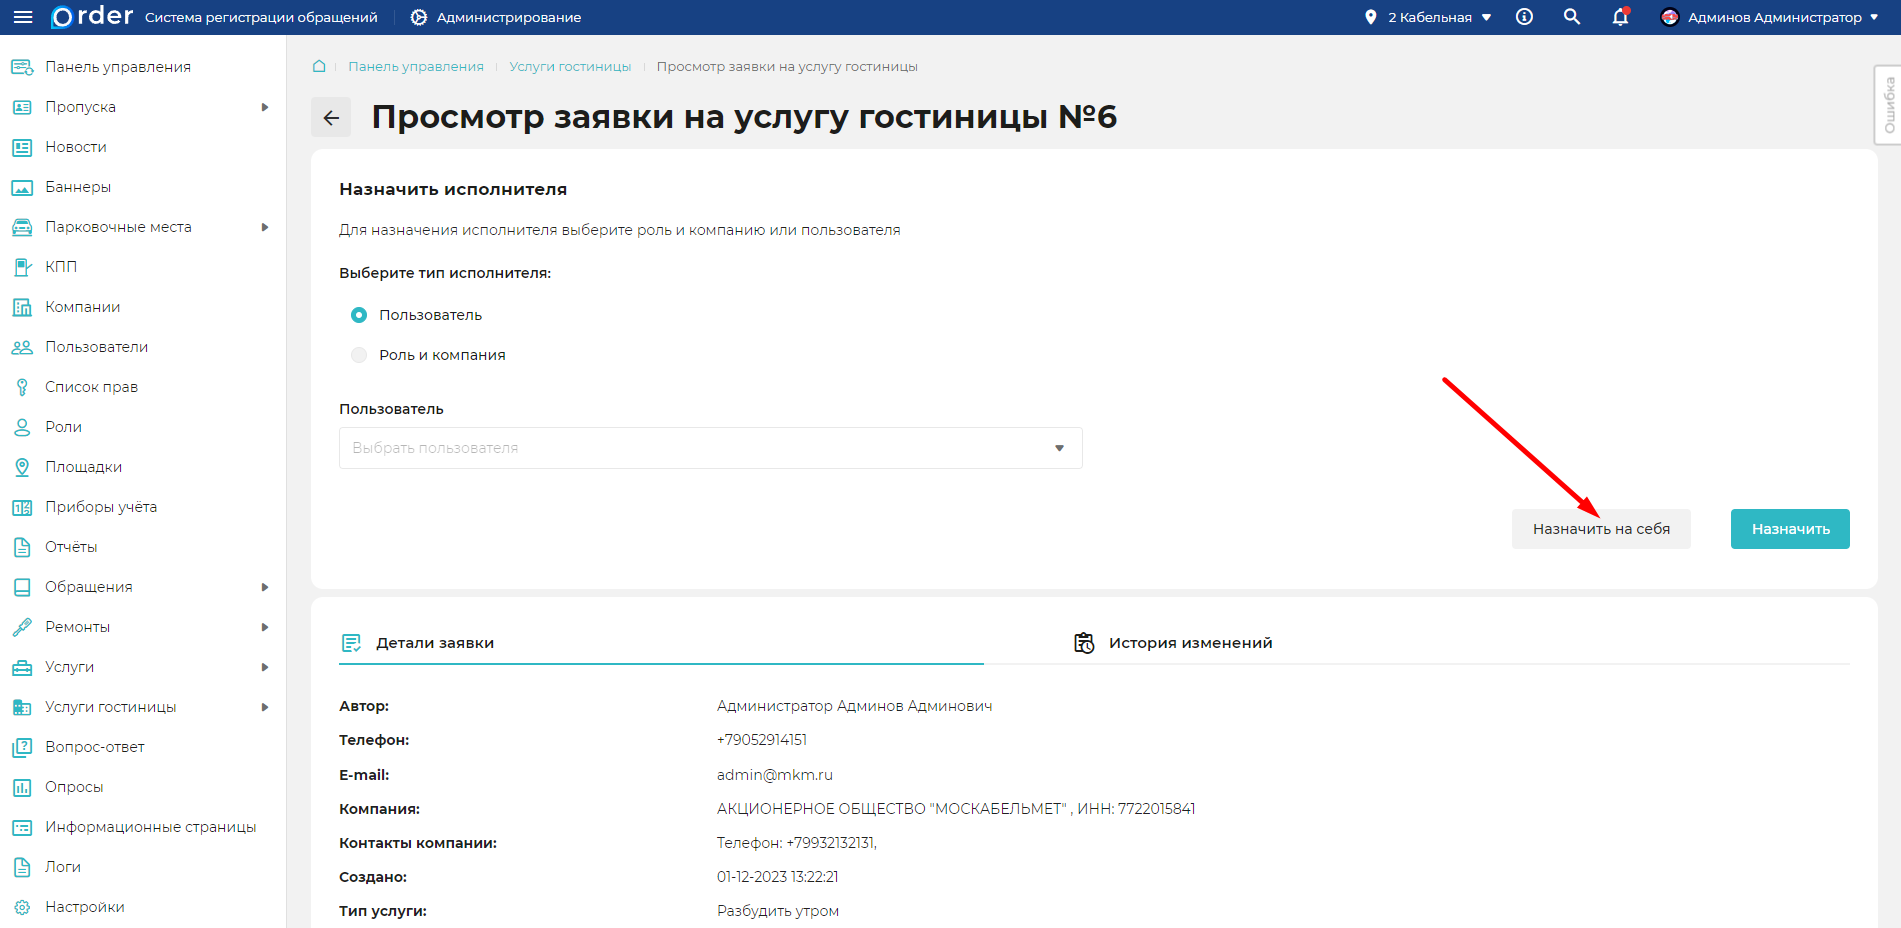
Task: Open Пользователи from the sidebar icon
Action: (22, 346)
